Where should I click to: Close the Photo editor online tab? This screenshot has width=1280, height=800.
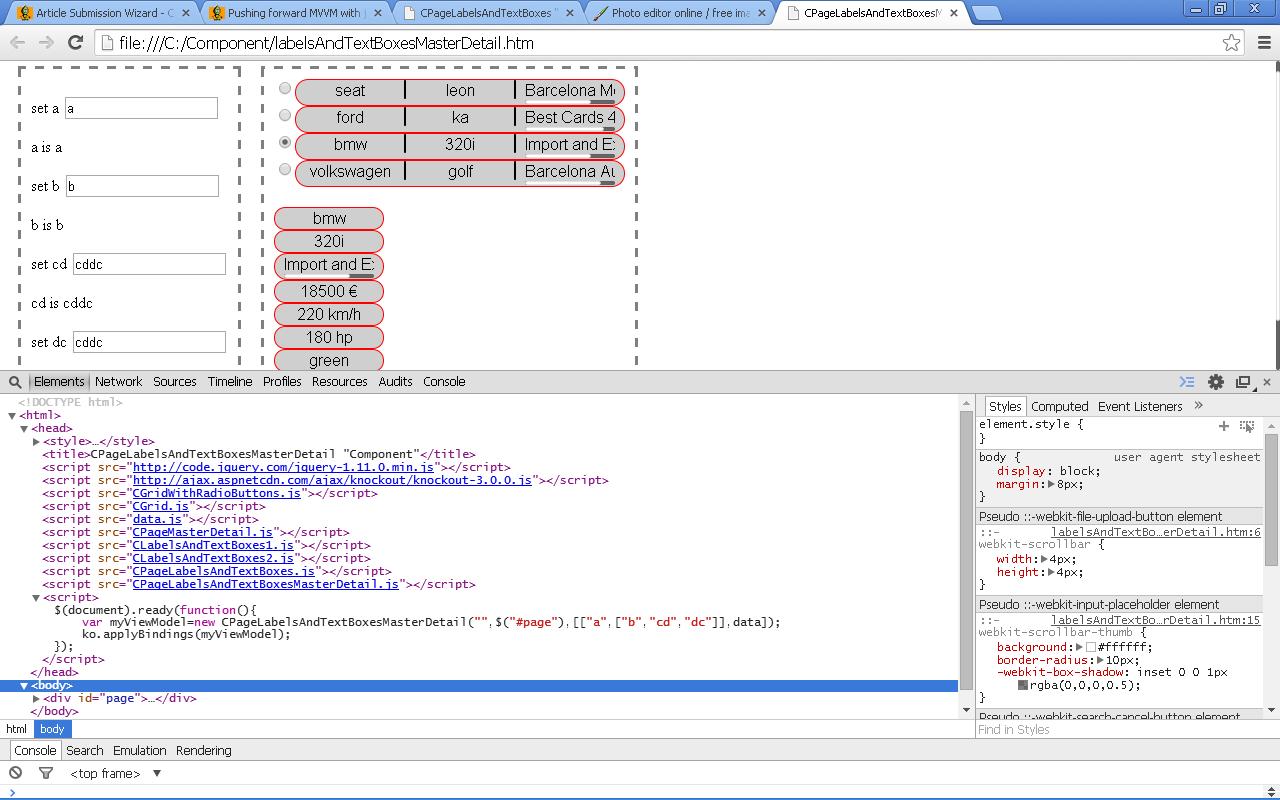point(761,14)
